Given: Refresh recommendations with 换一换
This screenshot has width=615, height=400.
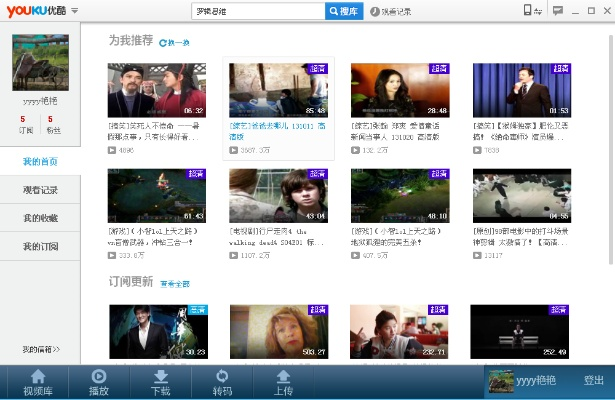Looking at the screenshot, I should (x=174, y=43).
